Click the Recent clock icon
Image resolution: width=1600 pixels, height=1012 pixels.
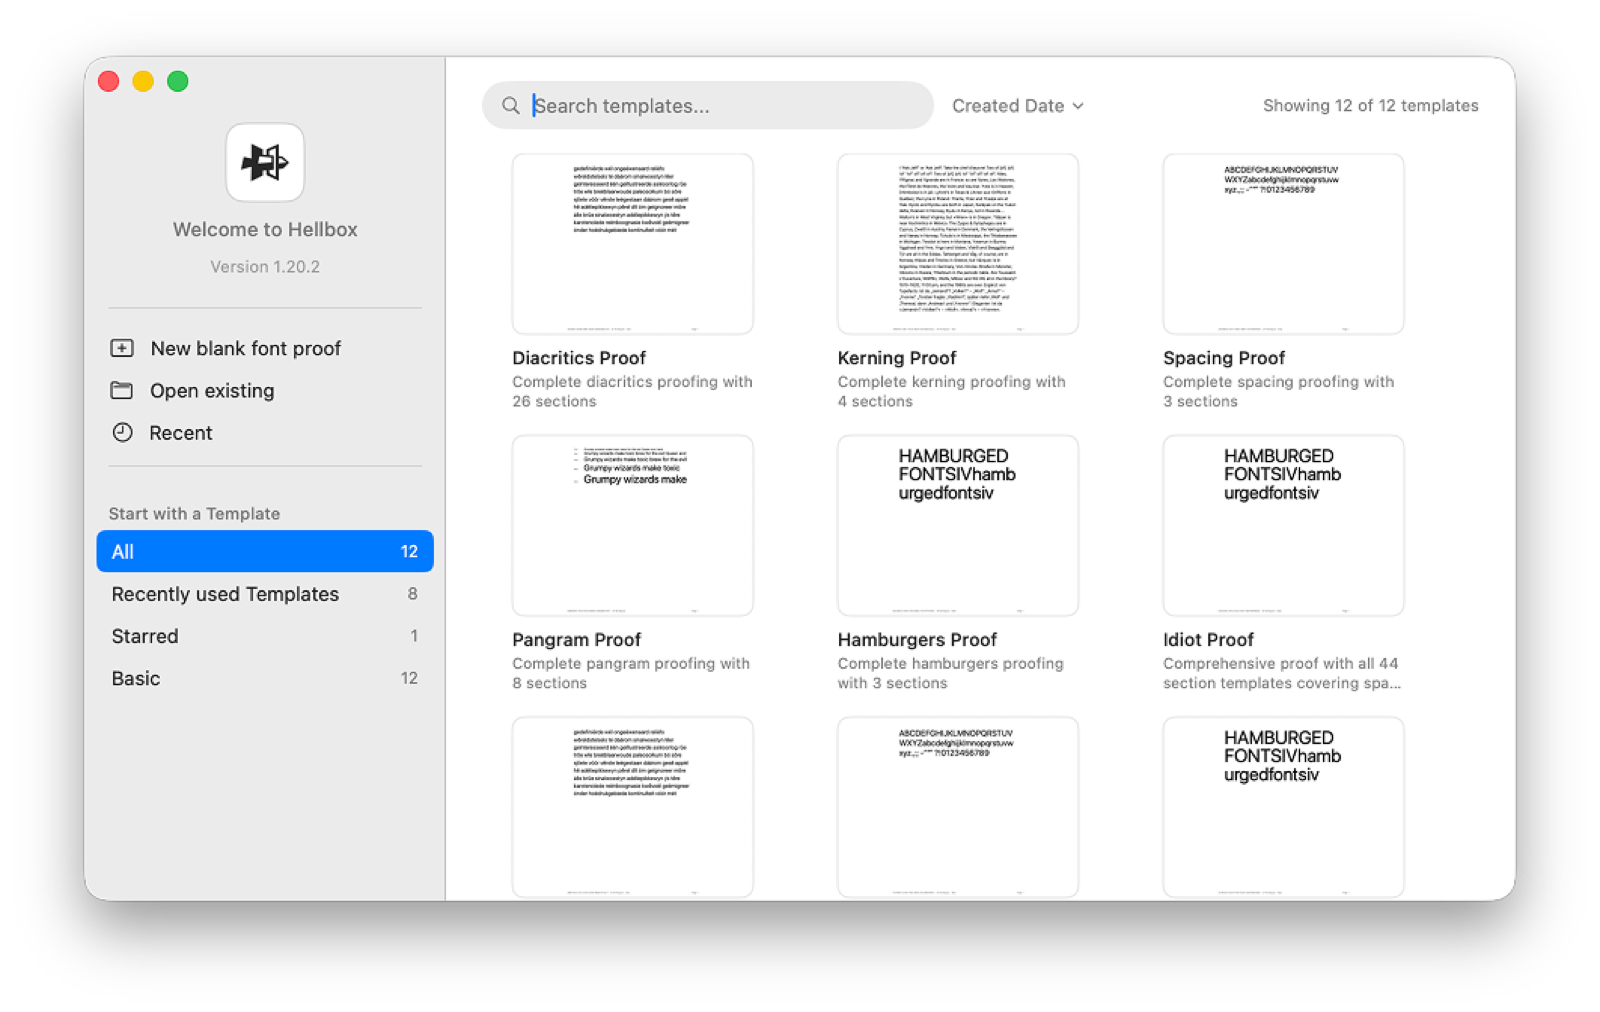(122, 432)
